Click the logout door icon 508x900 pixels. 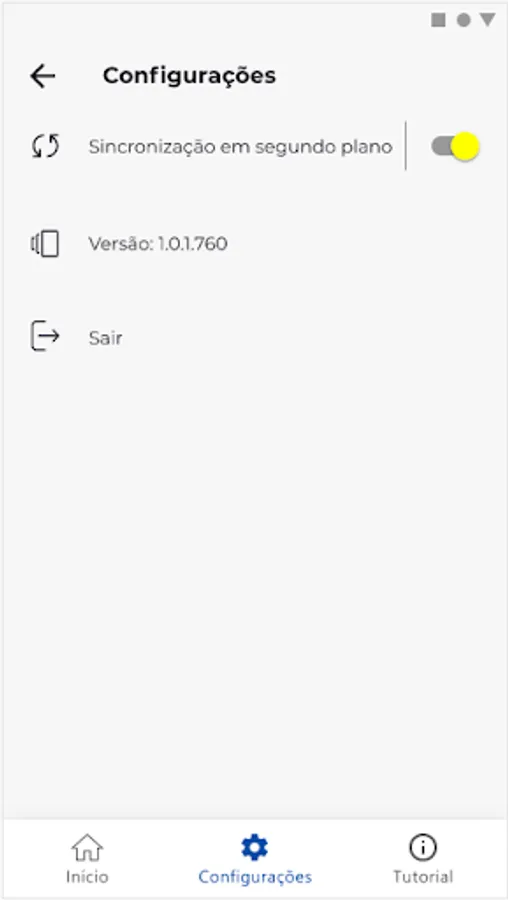pyautogui.click(x=45, y=336)
